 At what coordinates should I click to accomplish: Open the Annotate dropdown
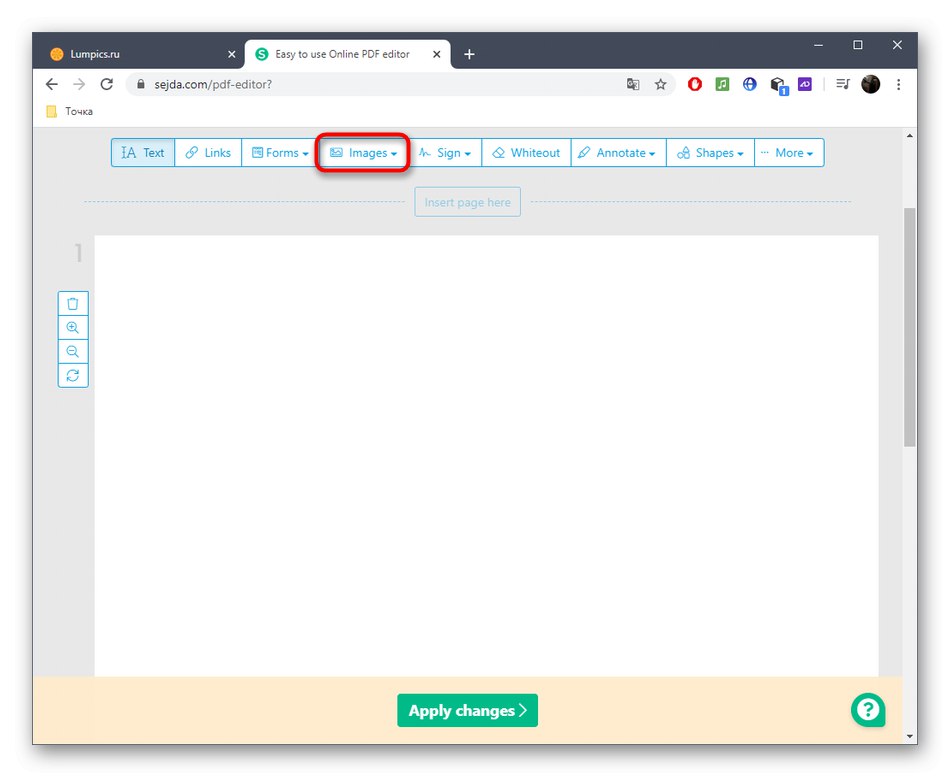(x=617, y=152)
